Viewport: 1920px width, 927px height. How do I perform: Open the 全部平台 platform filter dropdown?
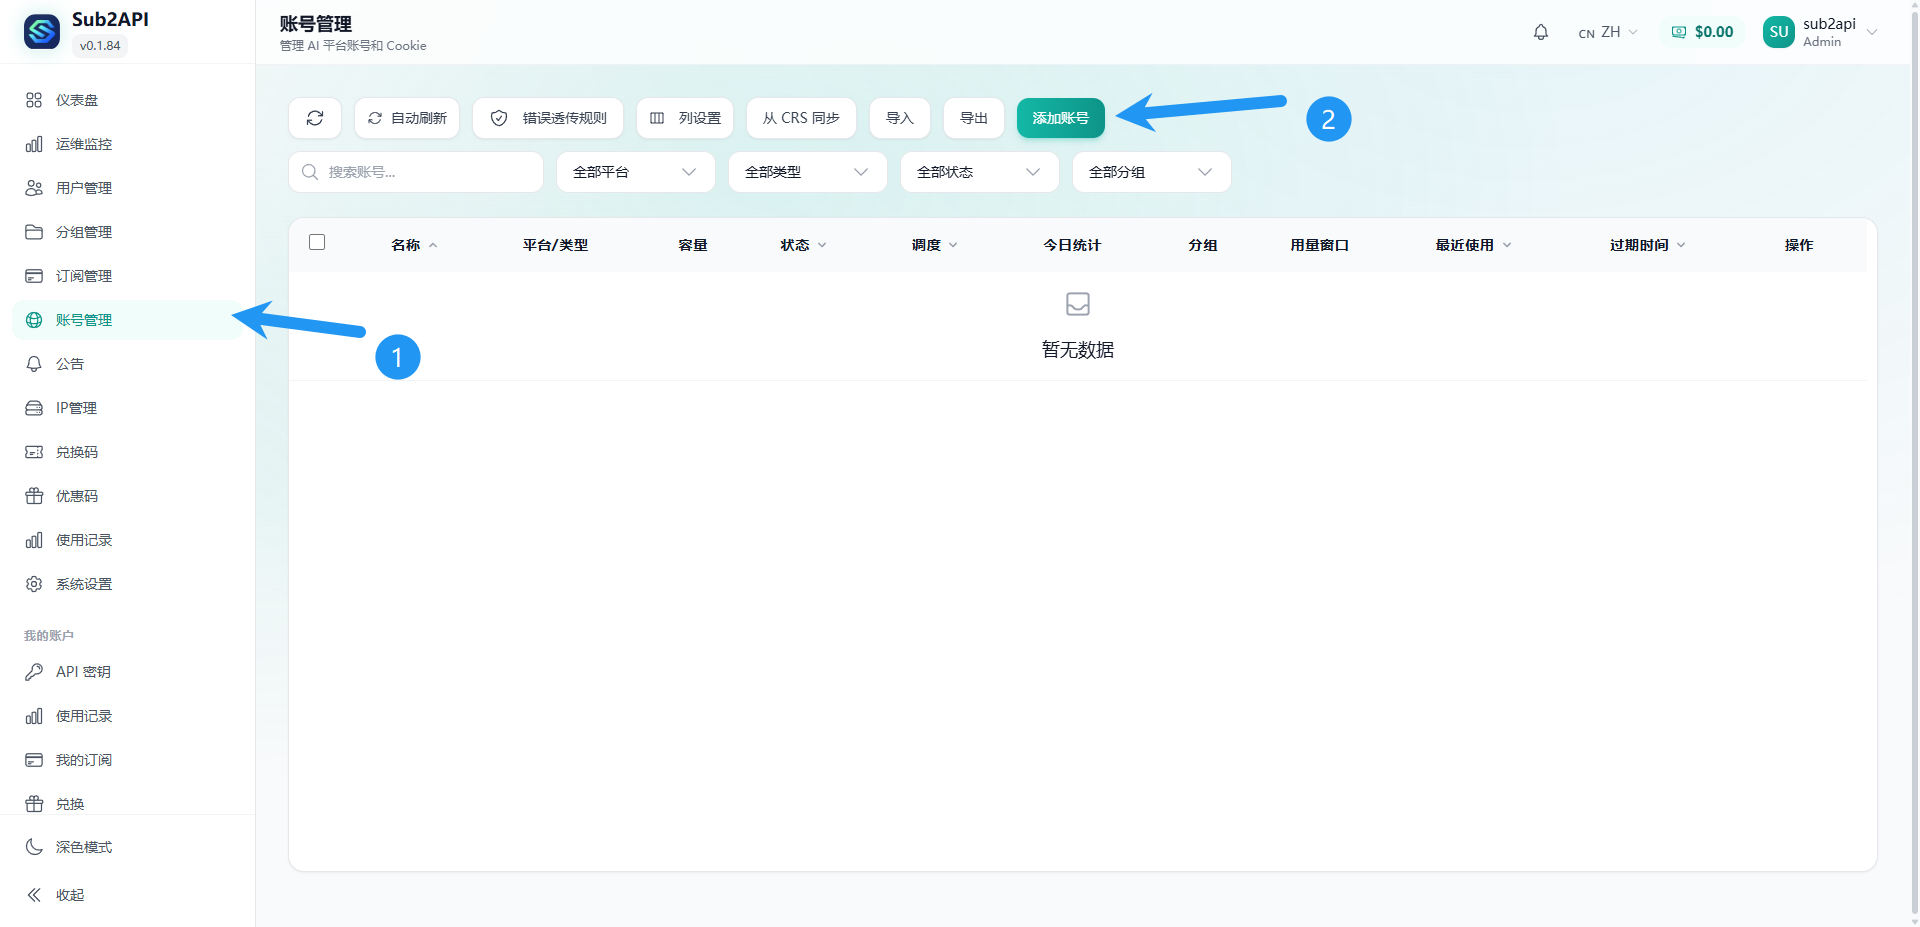(635, 171)
